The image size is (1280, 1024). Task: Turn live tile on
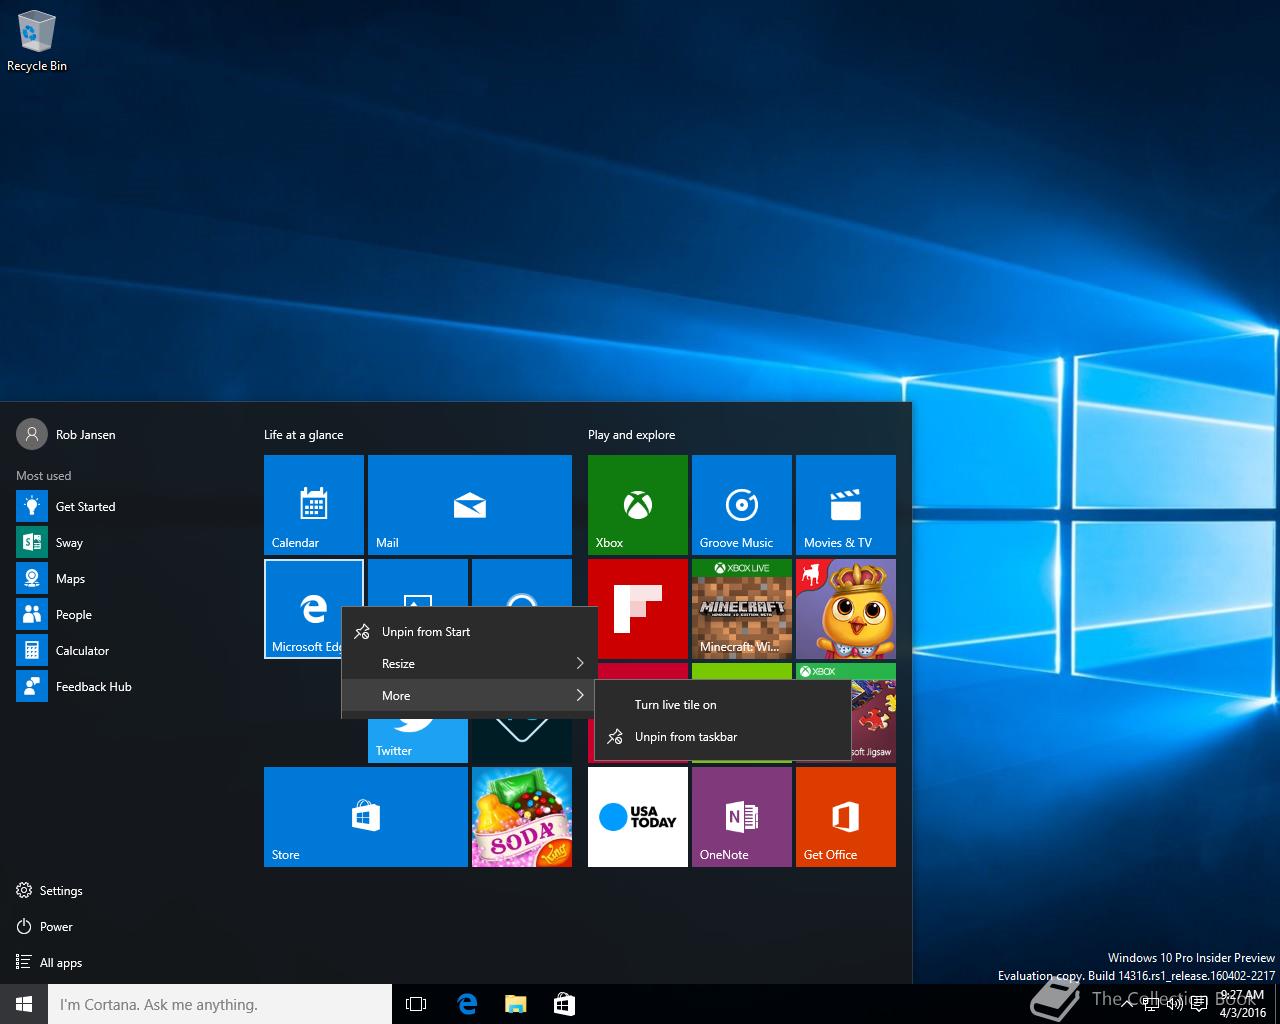[722, 705]
